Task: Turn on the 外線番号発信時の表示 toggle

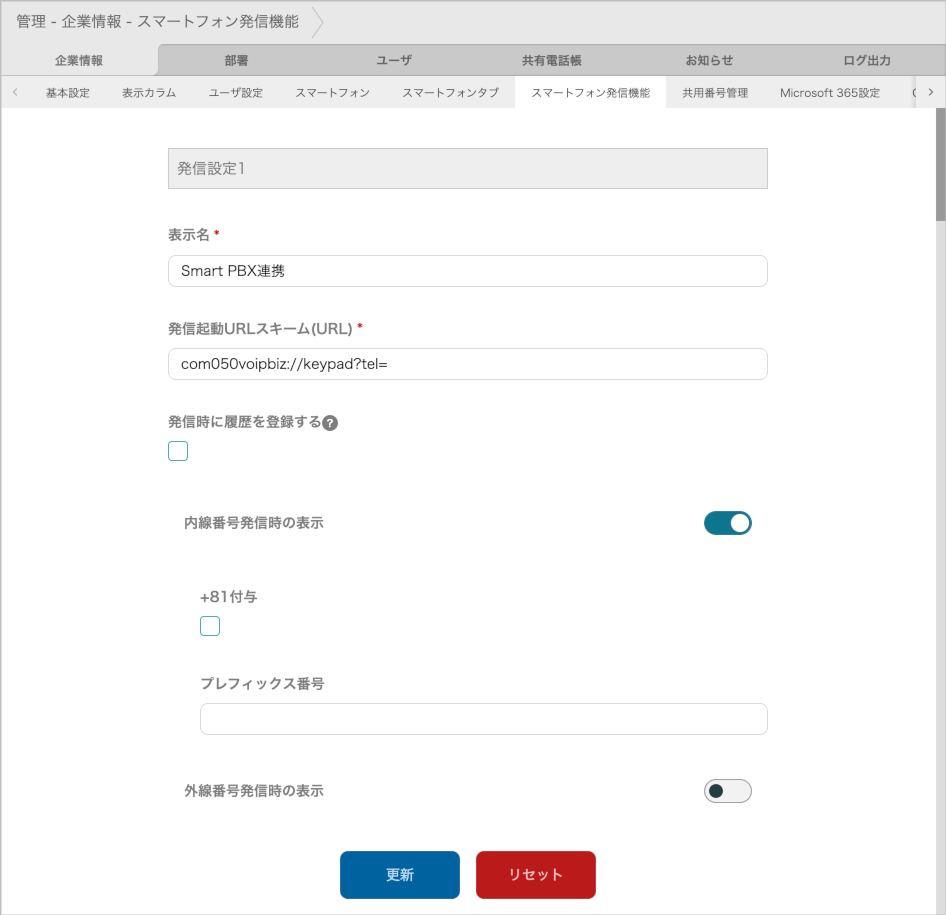Action: pyautogui.click(x=728, y=791)
